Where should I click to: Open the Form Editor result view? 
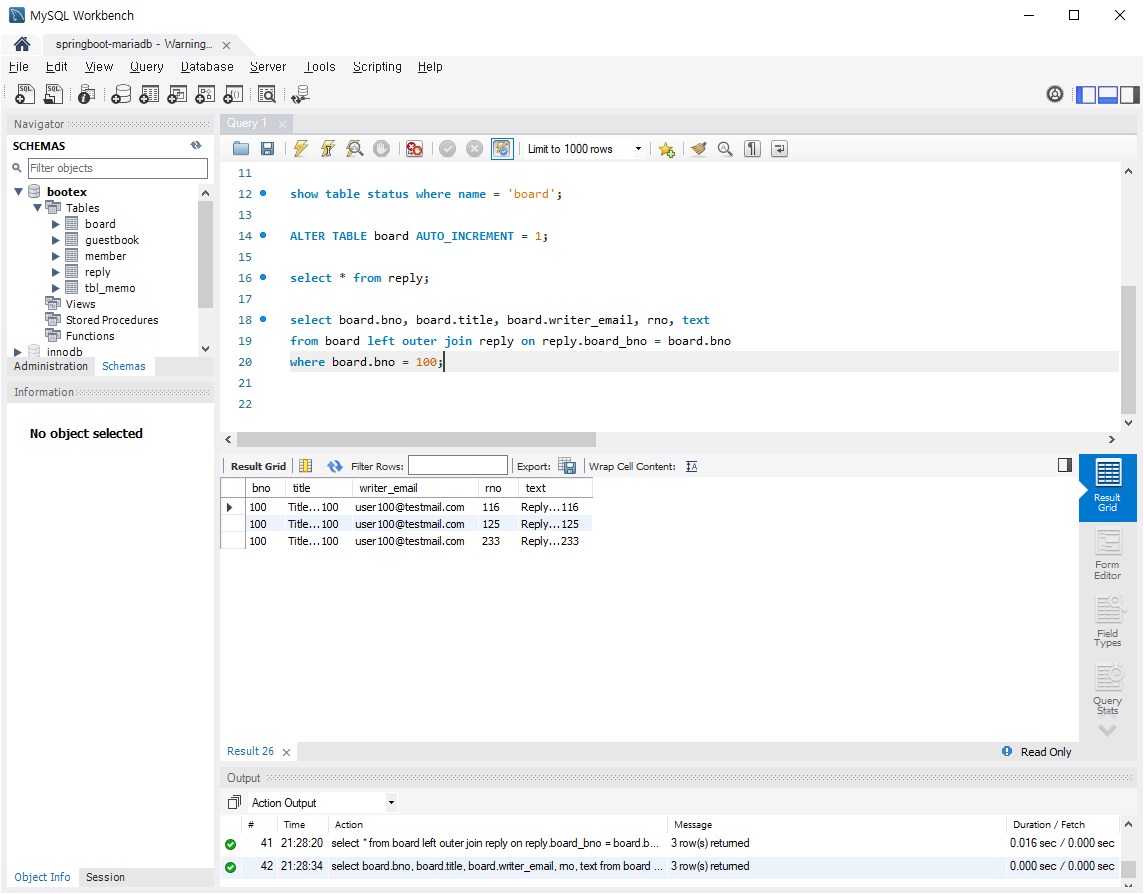pos(1107,554)
